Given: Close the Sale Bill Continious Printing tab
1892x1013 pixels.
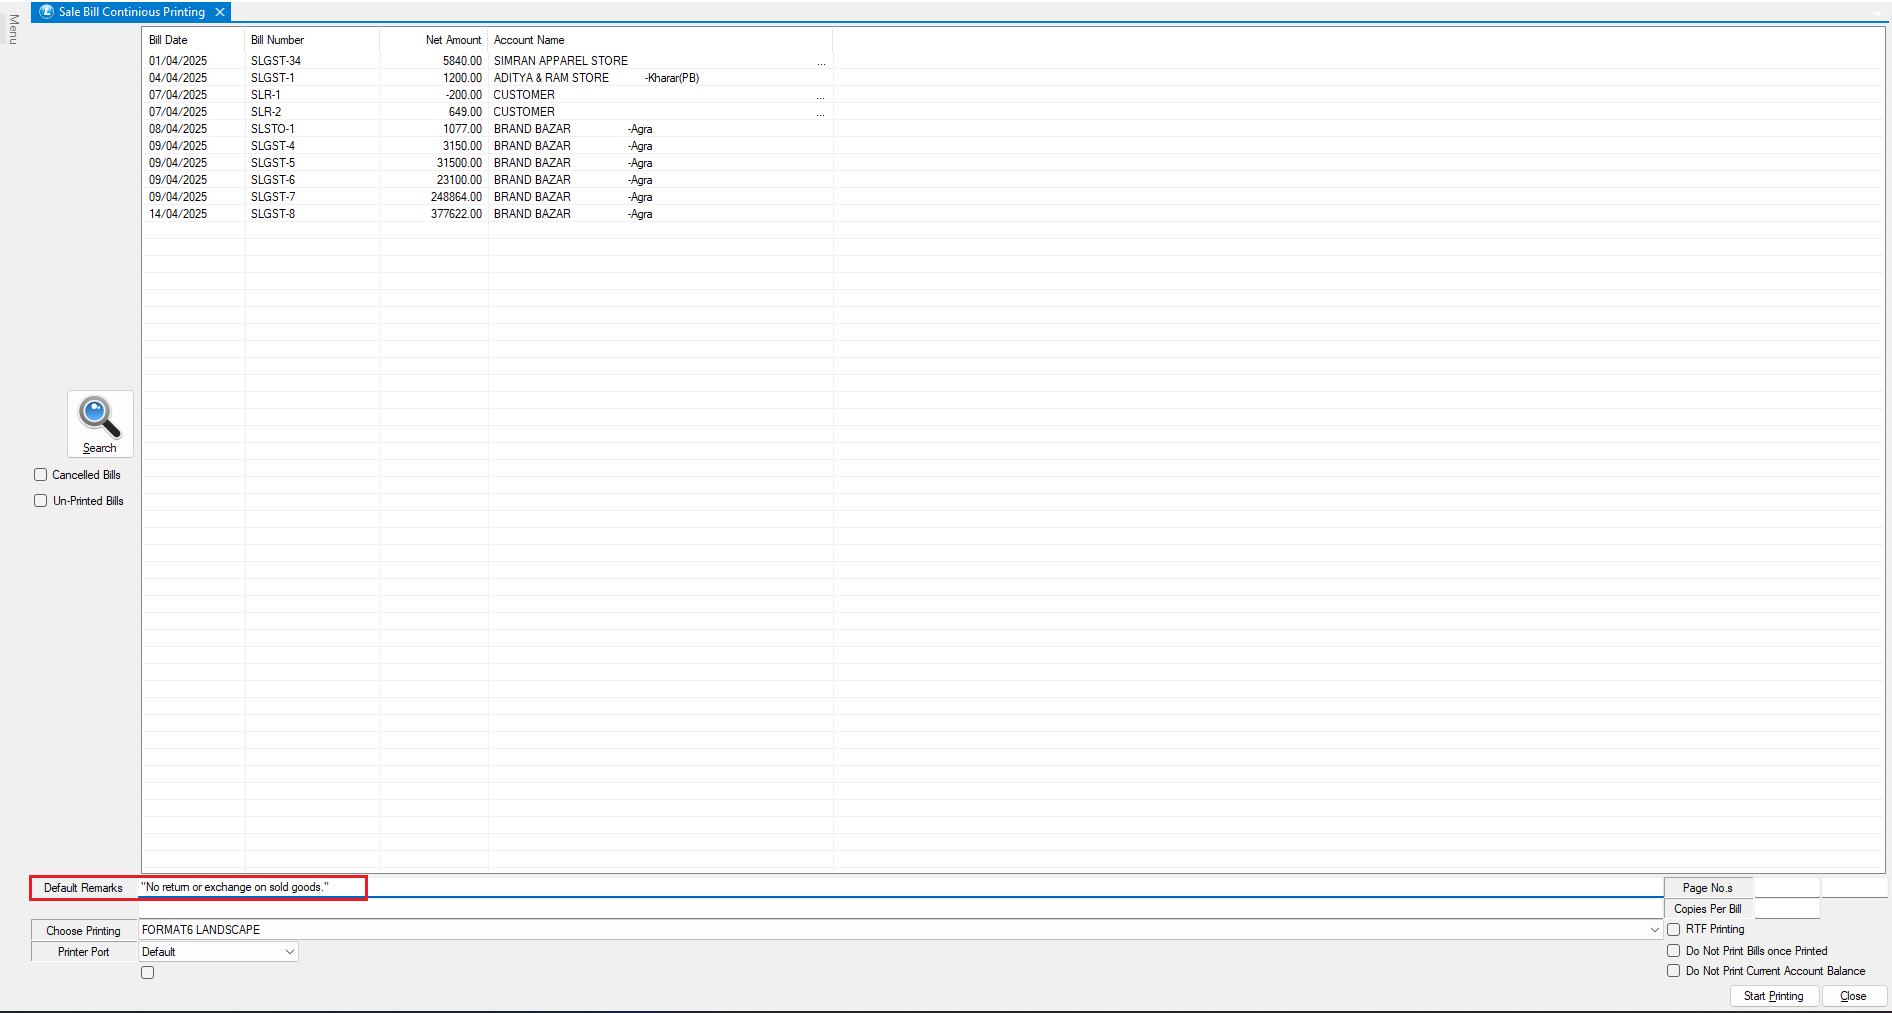Looking at the screenshot, I should tap(220, 12).
